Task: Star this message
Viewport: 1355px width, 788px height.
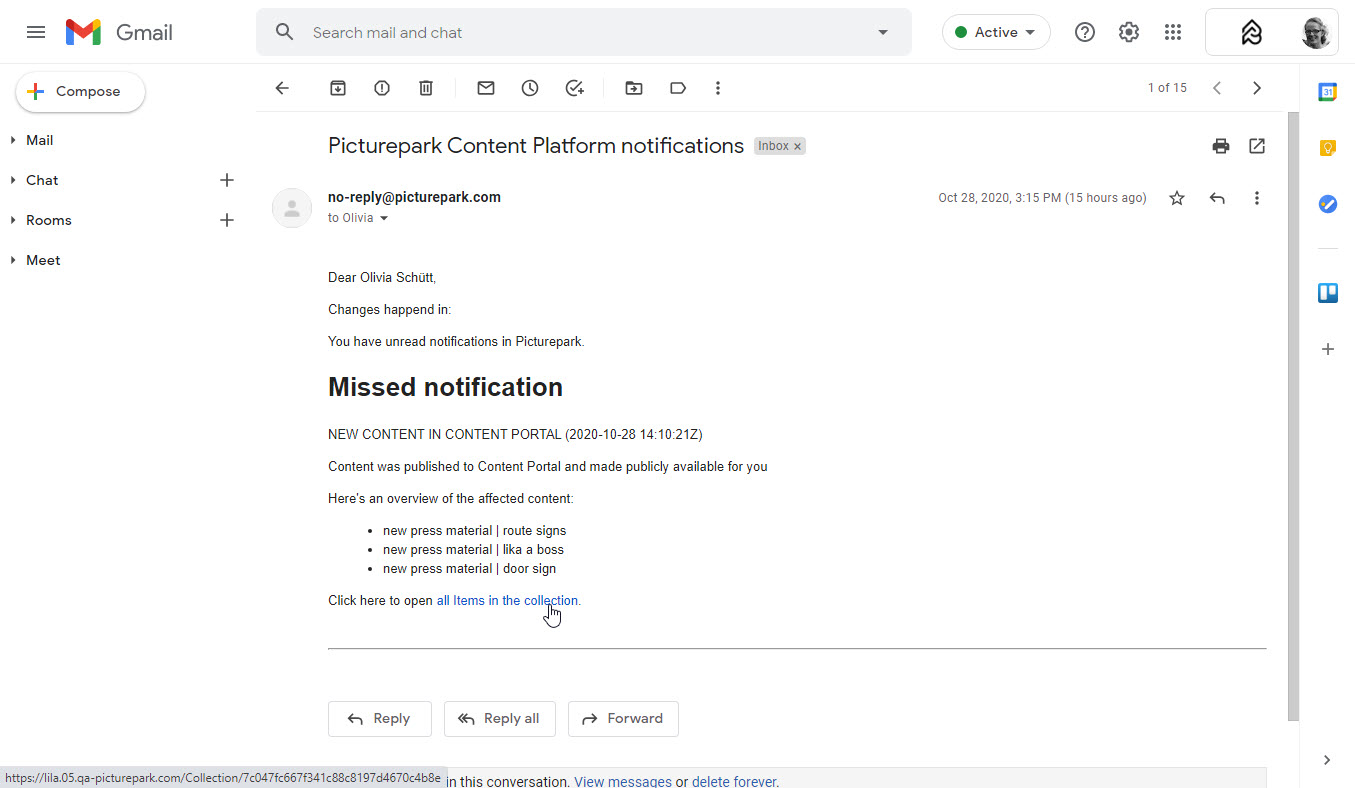Action: [1177, 198]
